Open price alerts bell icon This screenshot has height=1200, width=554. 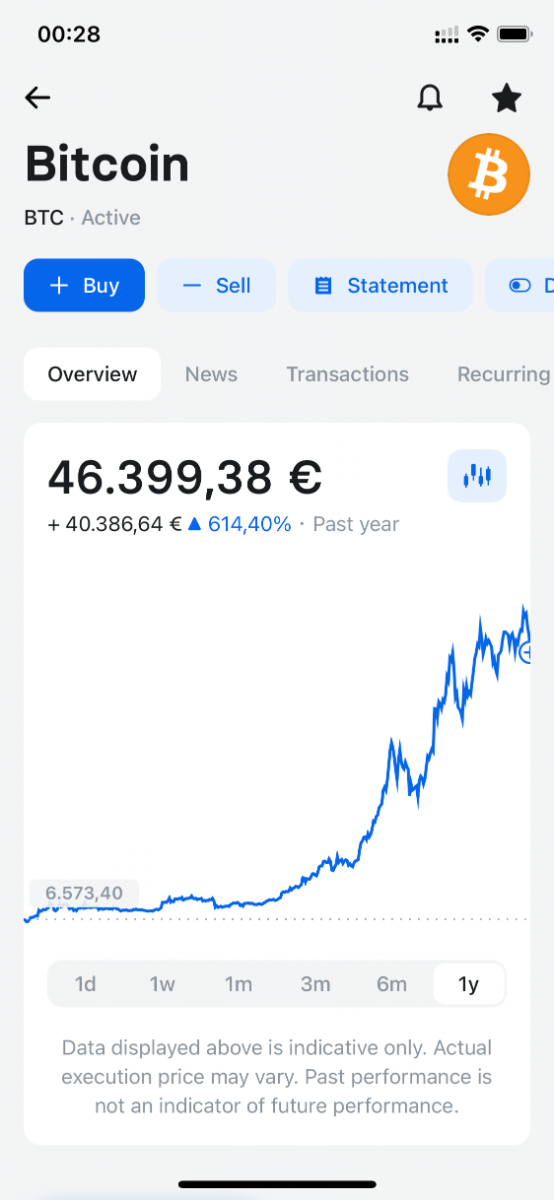coord(430,97)
